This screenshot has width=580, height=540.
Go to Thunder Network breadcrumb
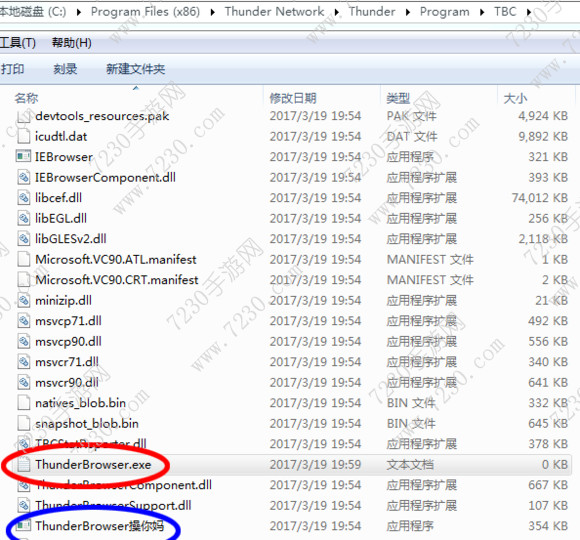click(274, 12)
